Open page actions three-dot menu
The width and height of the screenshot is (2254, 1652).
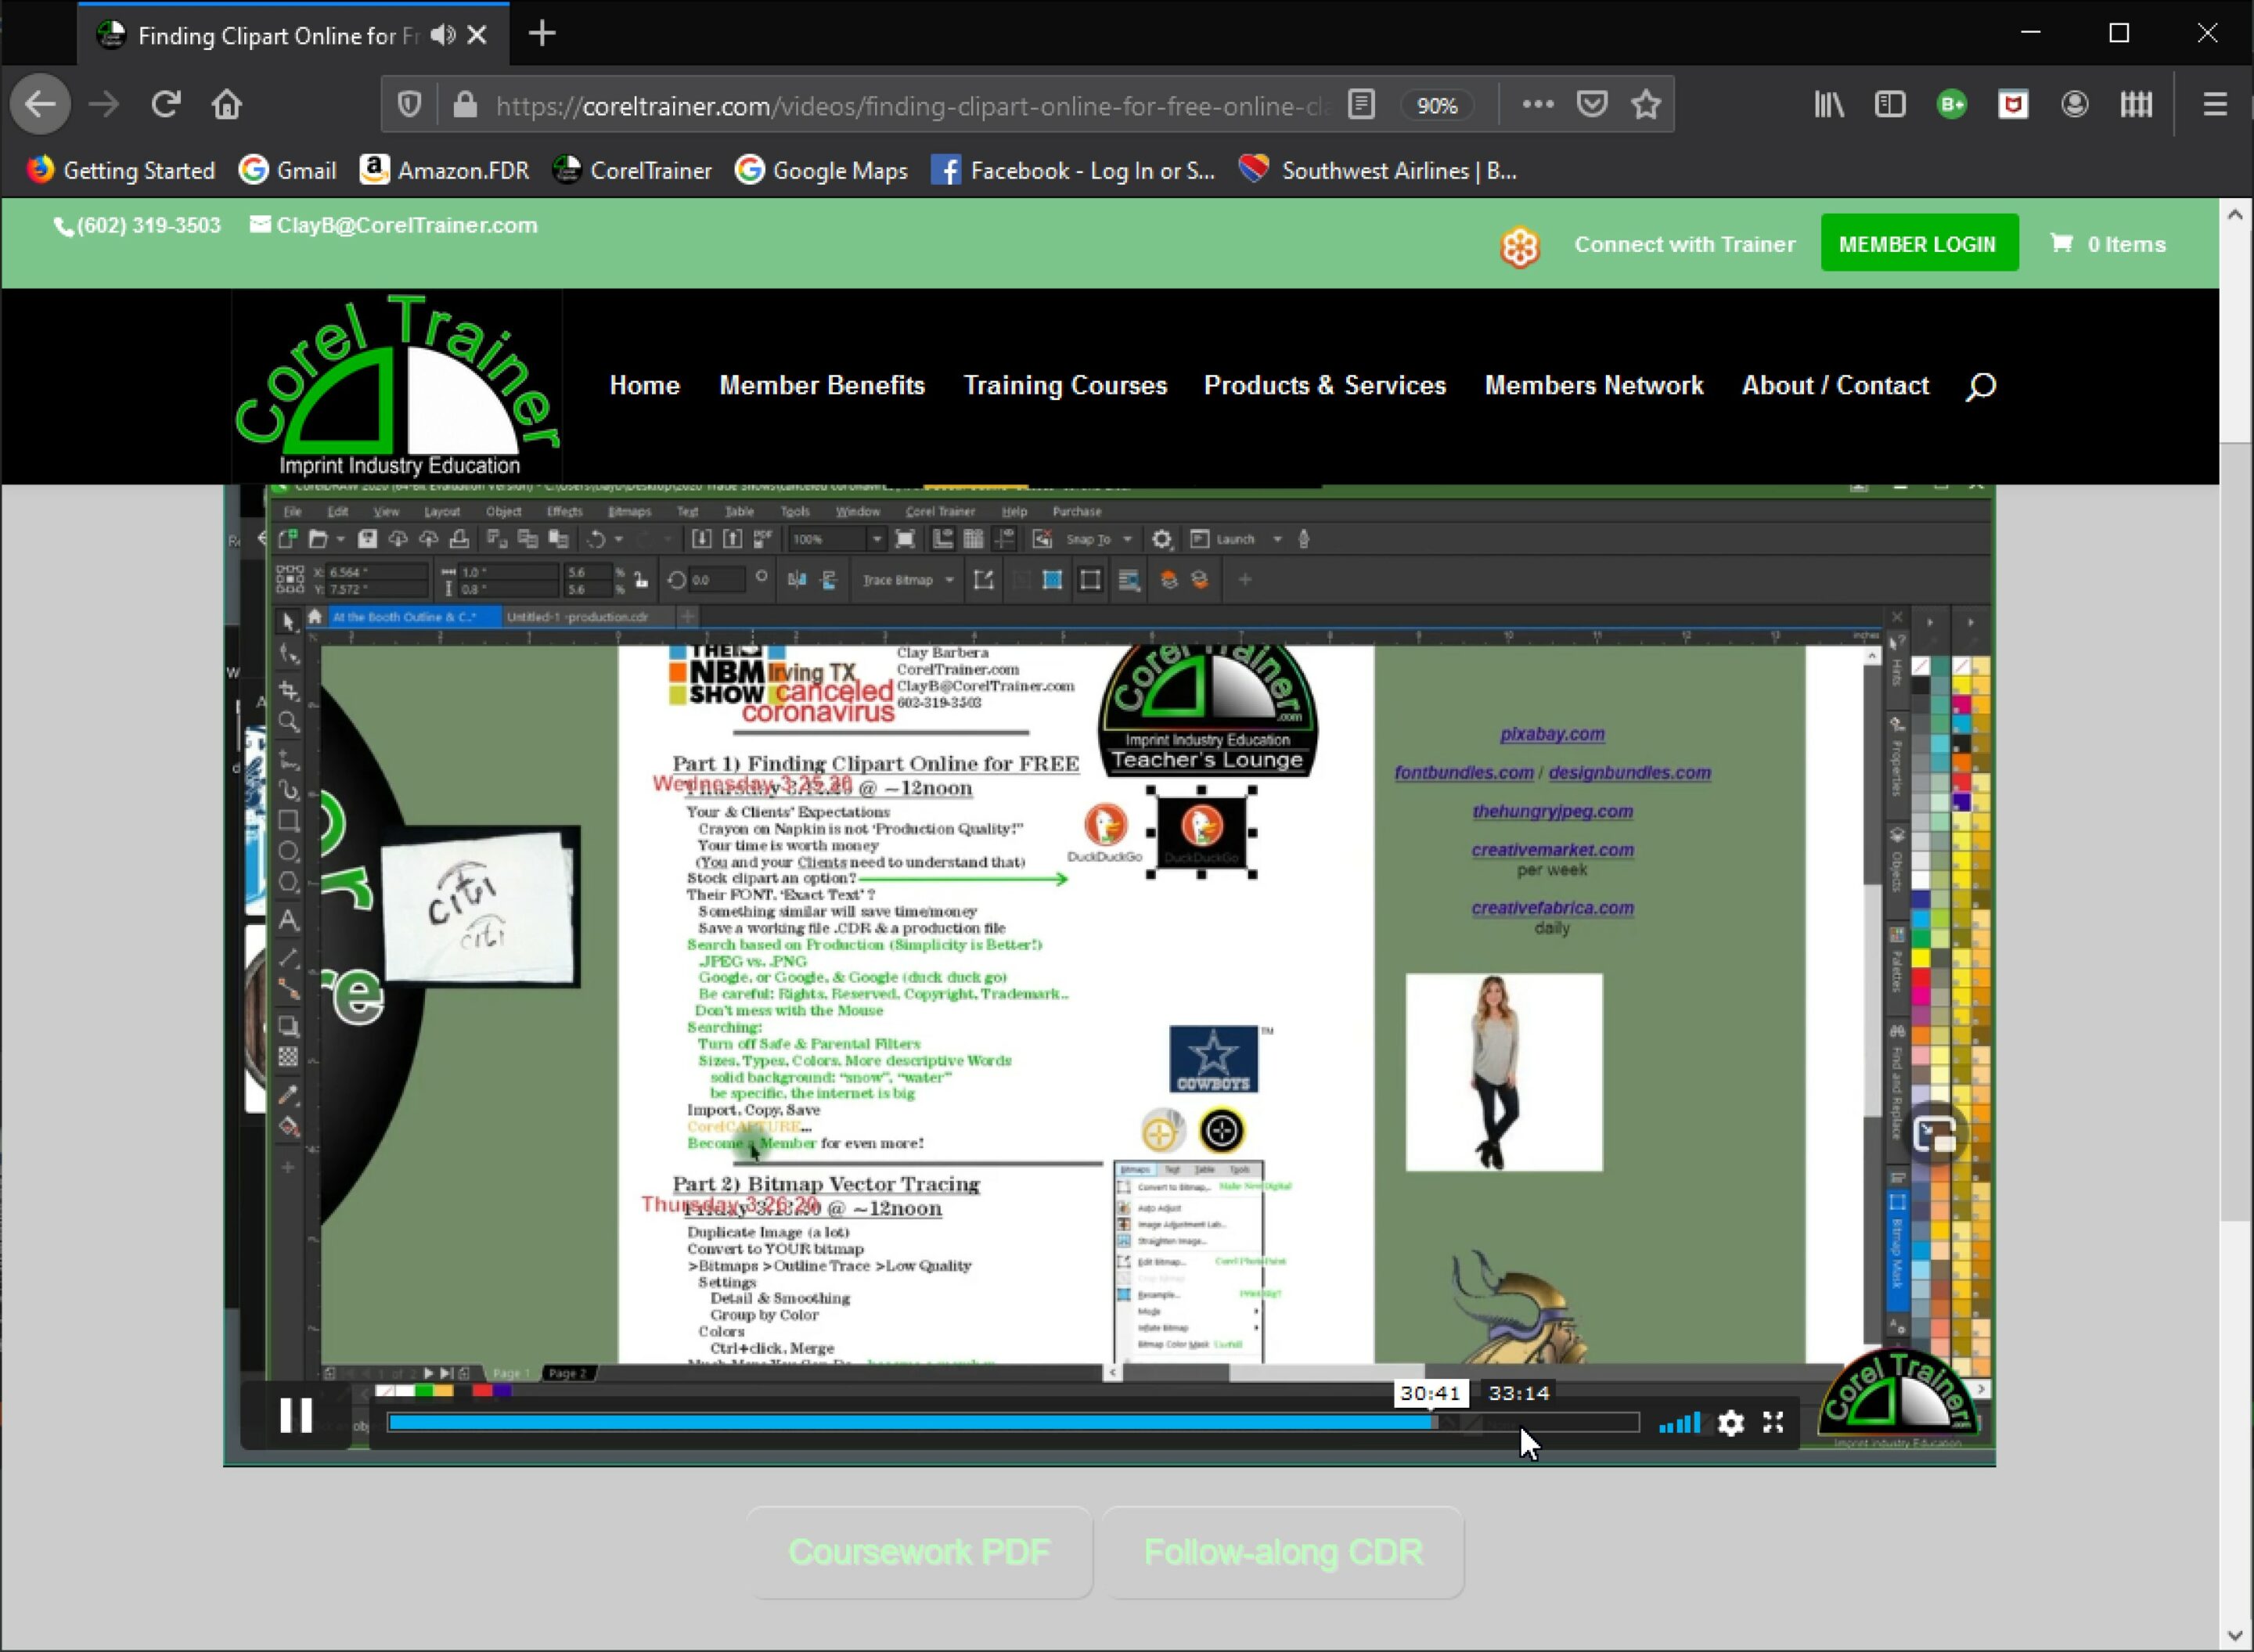1537,104
